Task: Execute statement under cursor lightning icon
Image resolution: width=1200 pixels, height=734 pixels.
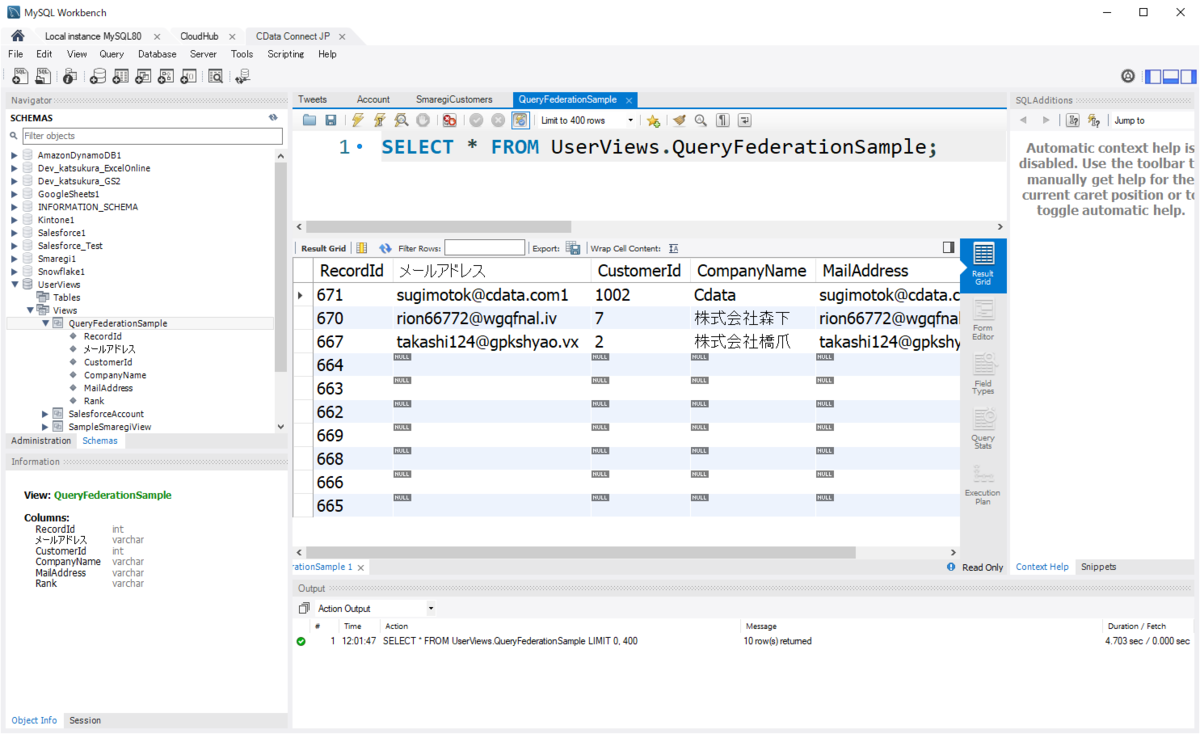Action: click(x=379, y=120)
